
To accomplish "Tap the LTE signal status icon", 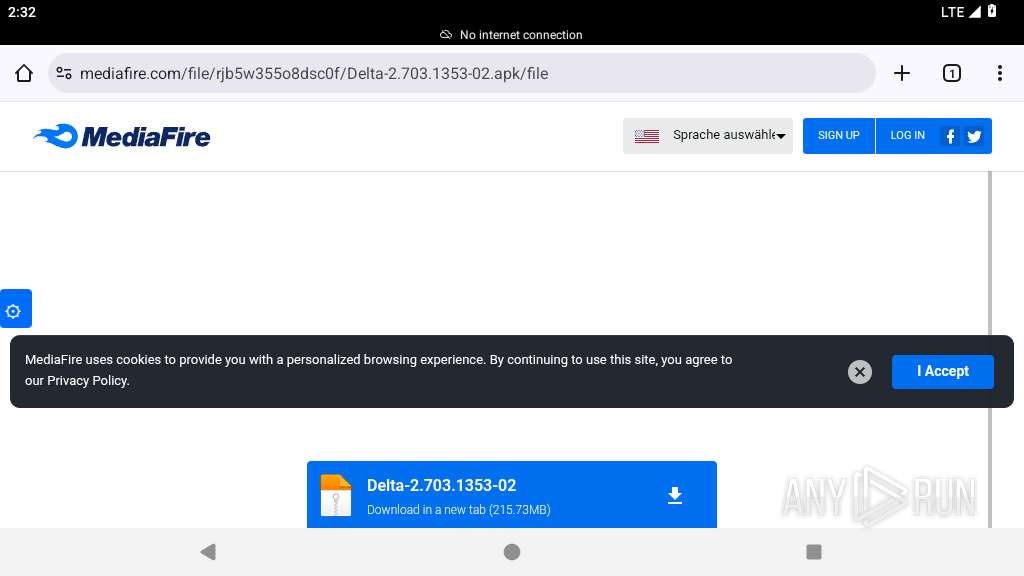I will tap(961, 12).
